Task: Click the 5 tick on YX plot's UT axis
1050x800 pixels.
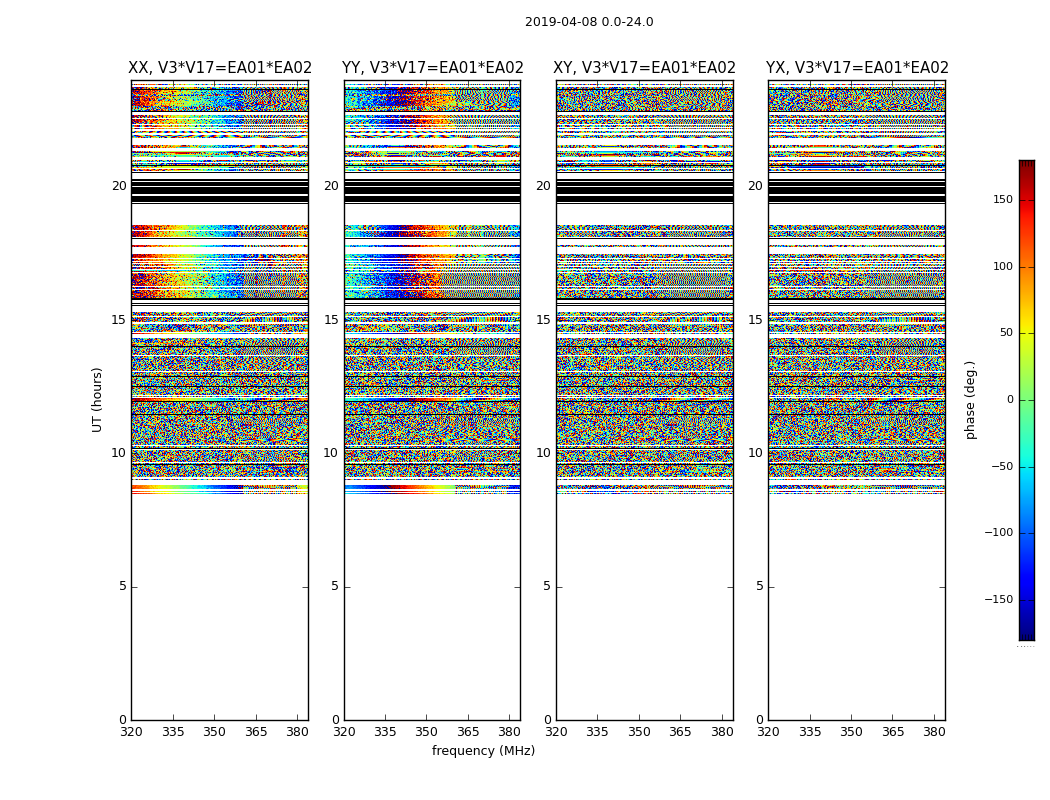Action: 759,586
